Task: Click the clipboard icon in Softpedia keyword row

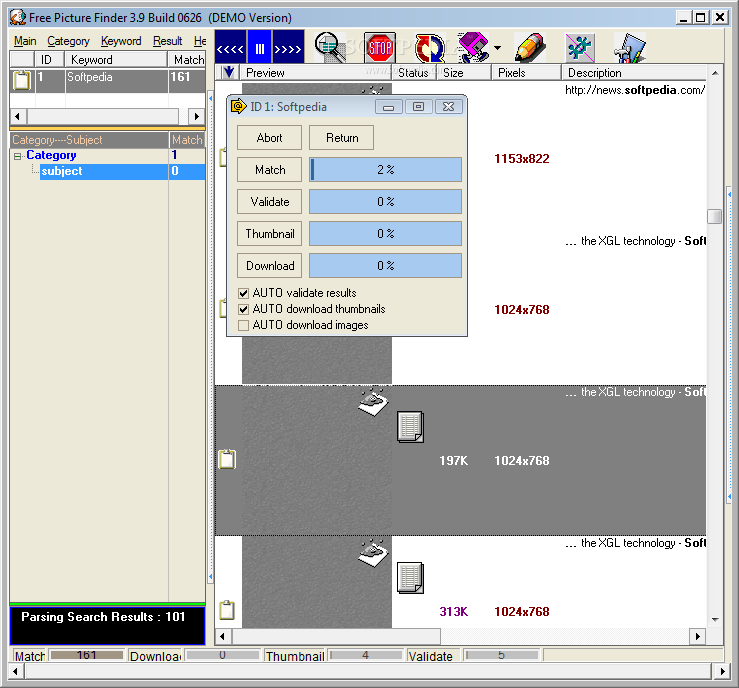Action: [x=22, y=80]
